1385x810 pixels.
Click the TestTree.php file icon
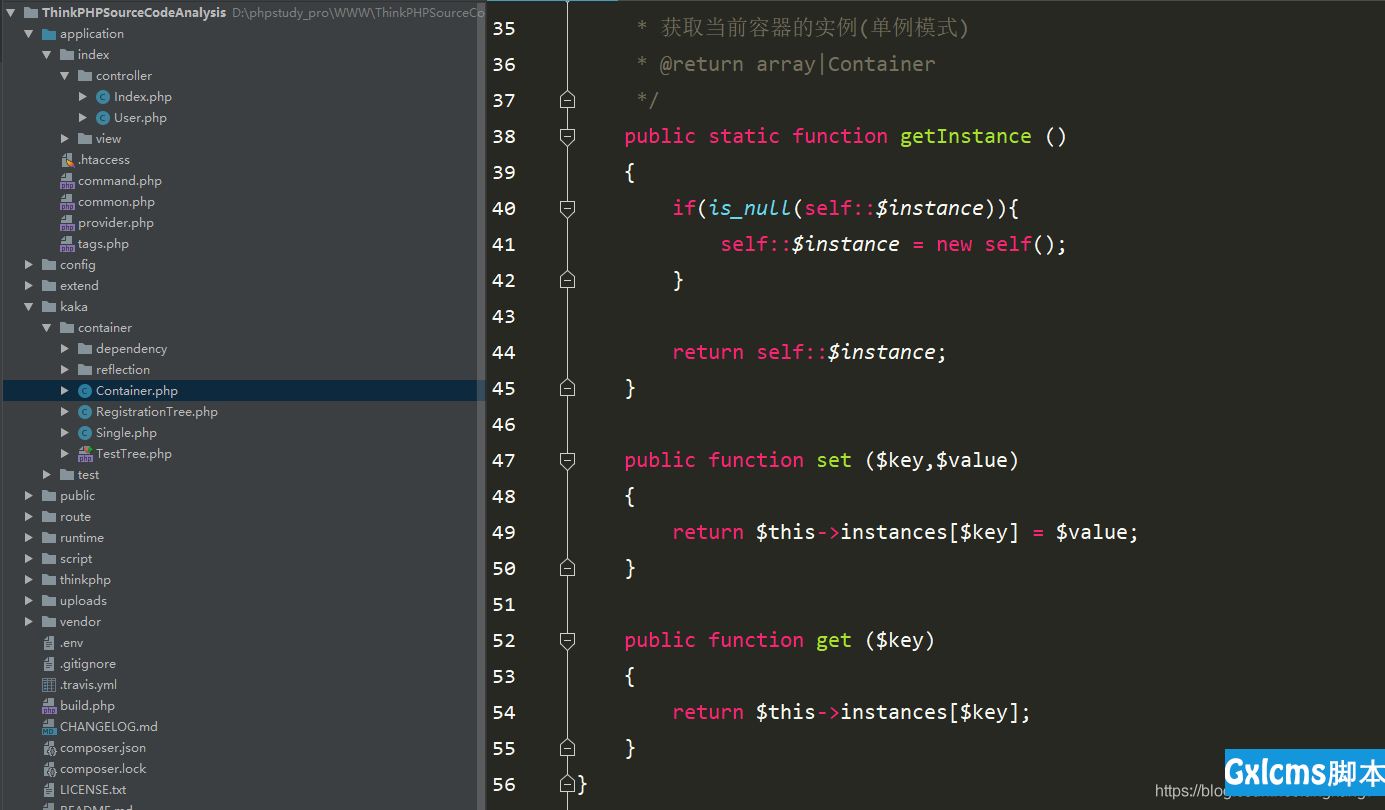pos(85,454)
